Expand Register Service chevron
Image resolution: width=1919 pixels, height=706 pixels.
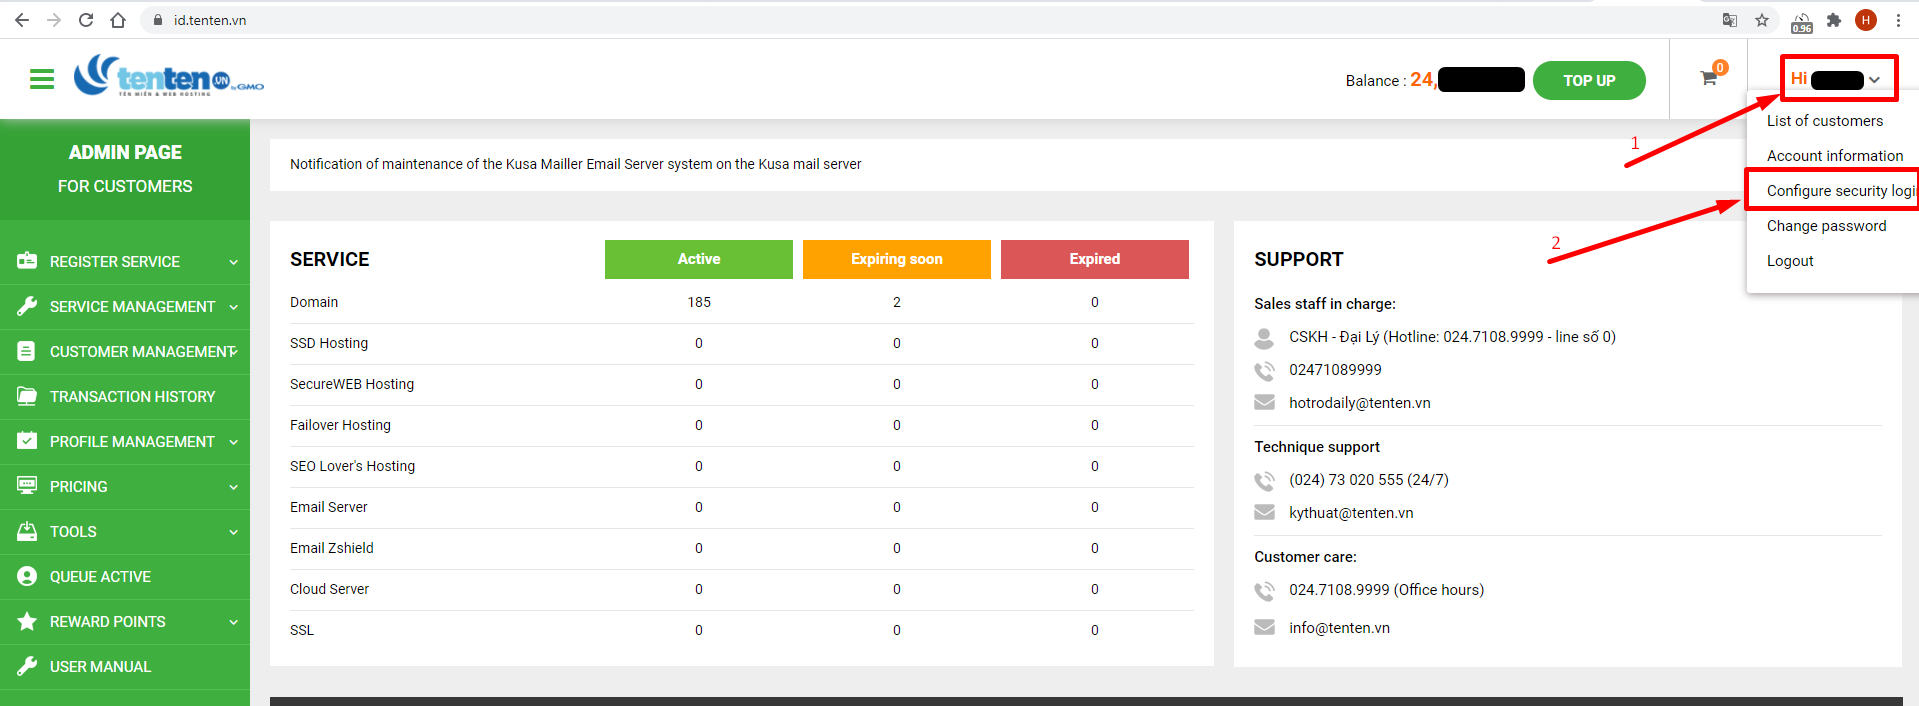click(233, 262)
